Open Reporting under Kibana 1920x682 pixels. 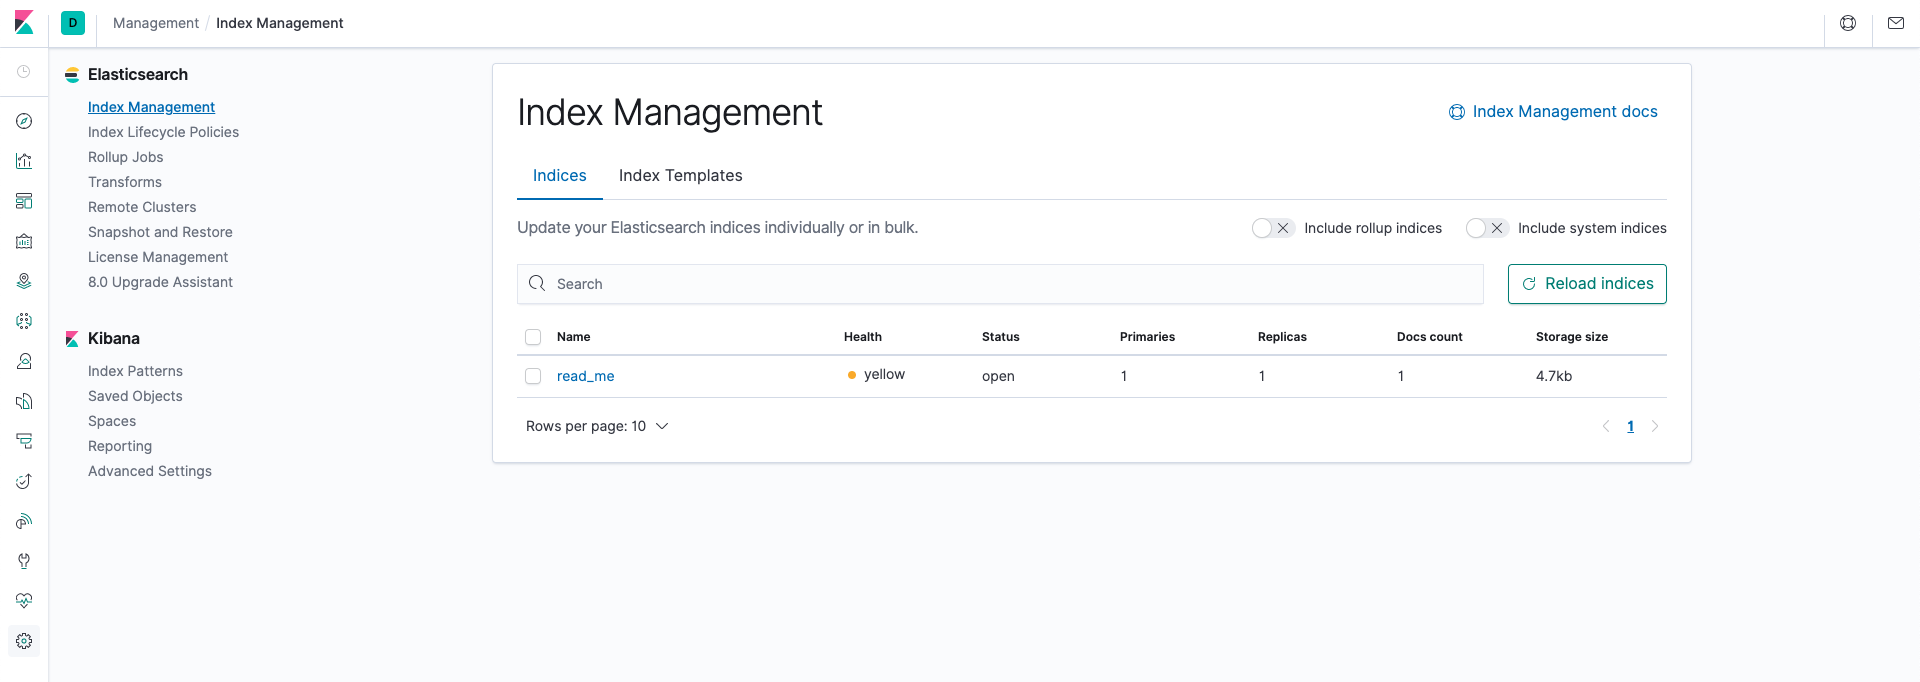pos(120,446)
